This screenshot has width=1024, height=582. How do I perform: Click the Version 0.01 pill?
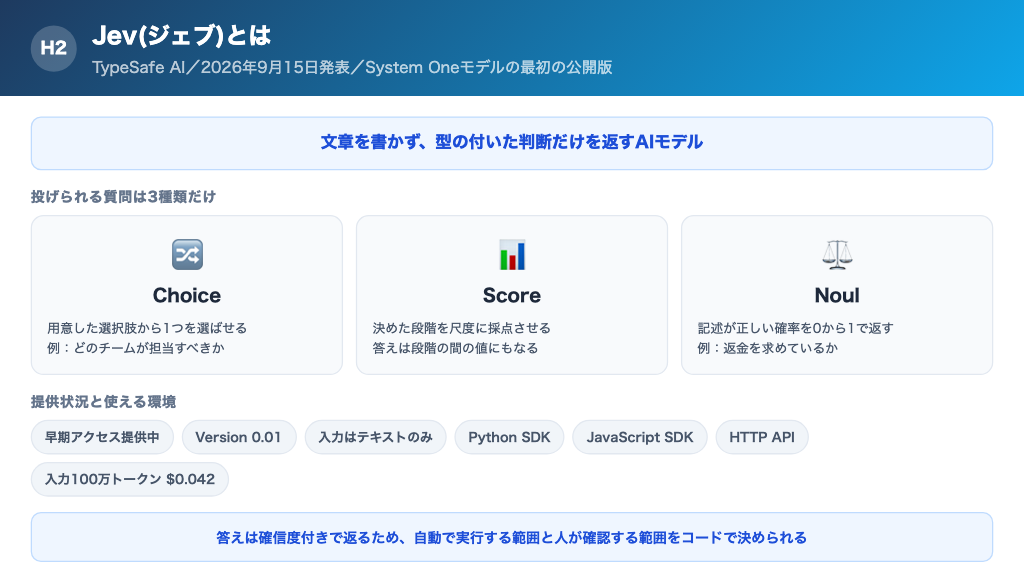point(238,437)
